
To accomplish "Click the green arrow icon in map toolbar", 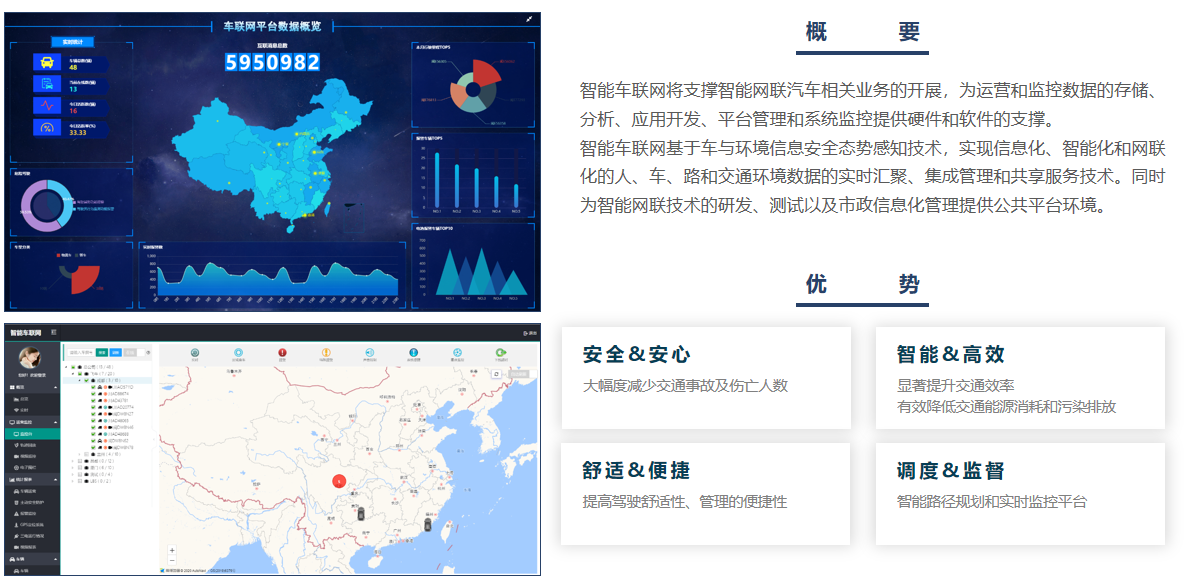I will [x=501, y=353].
